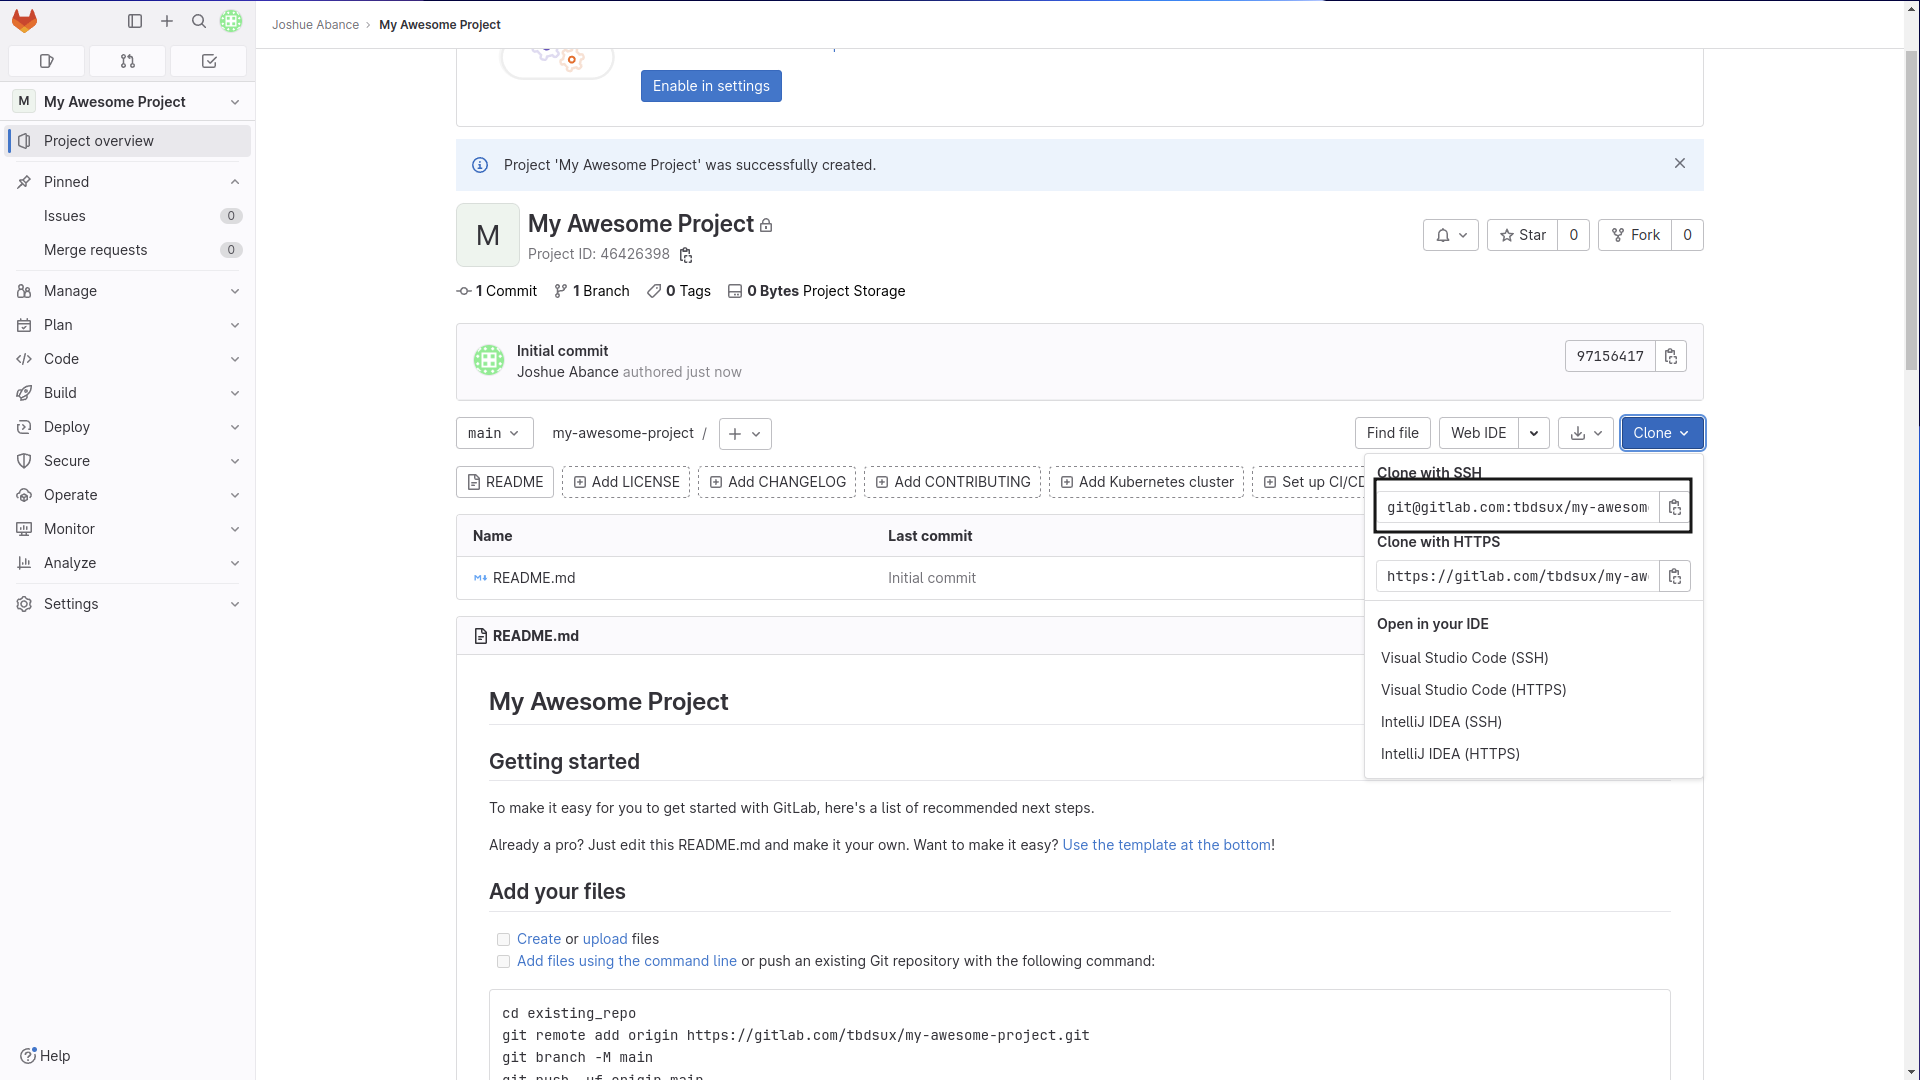
Task: Toggle the Clone dropdown button
Action: (1662, 433)
